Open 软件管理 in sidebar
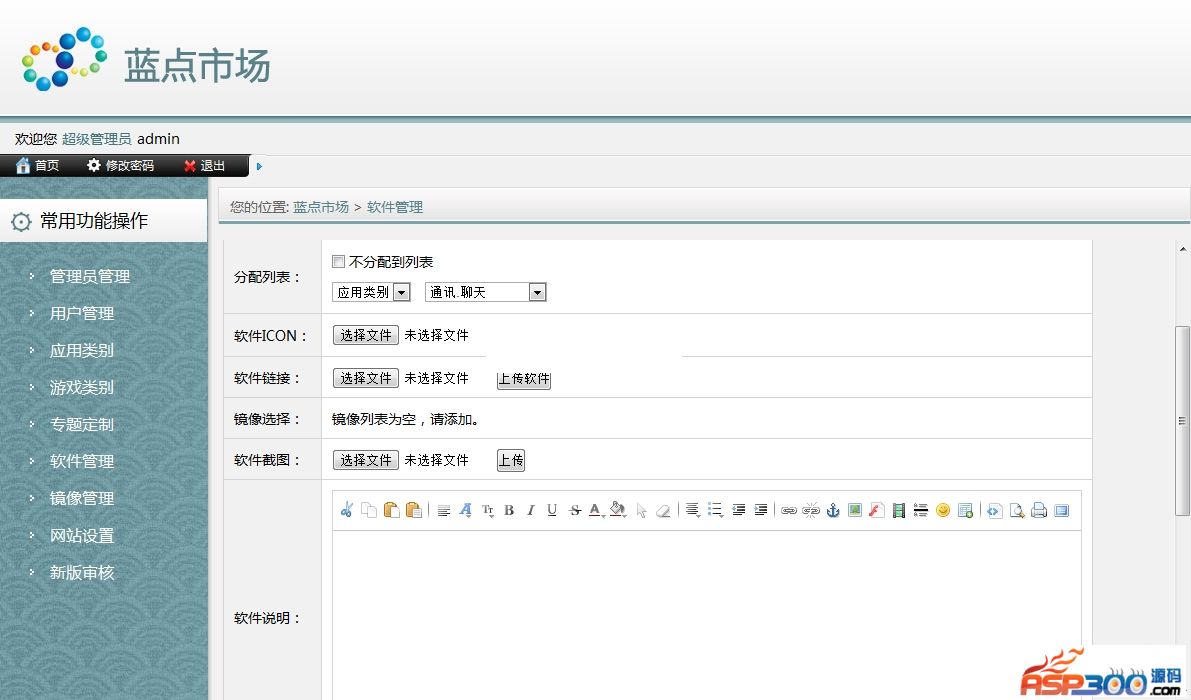The image size is (1191, 700). (x=82, y=462)
